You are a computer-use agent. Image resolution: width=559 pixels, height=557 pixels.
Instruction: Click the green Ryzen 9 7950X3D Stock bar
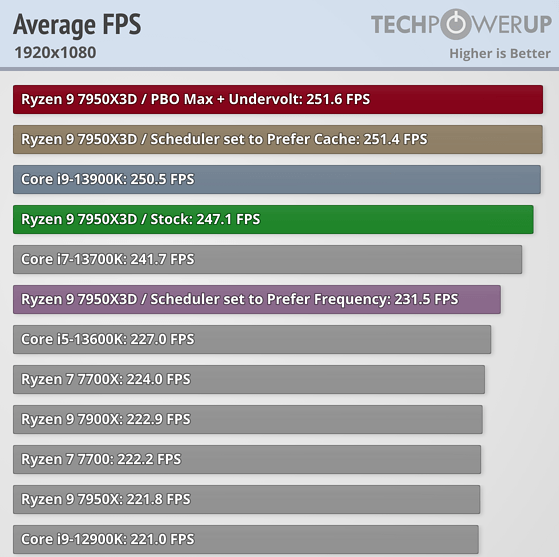pyautogui.click(x=273, y=219)
